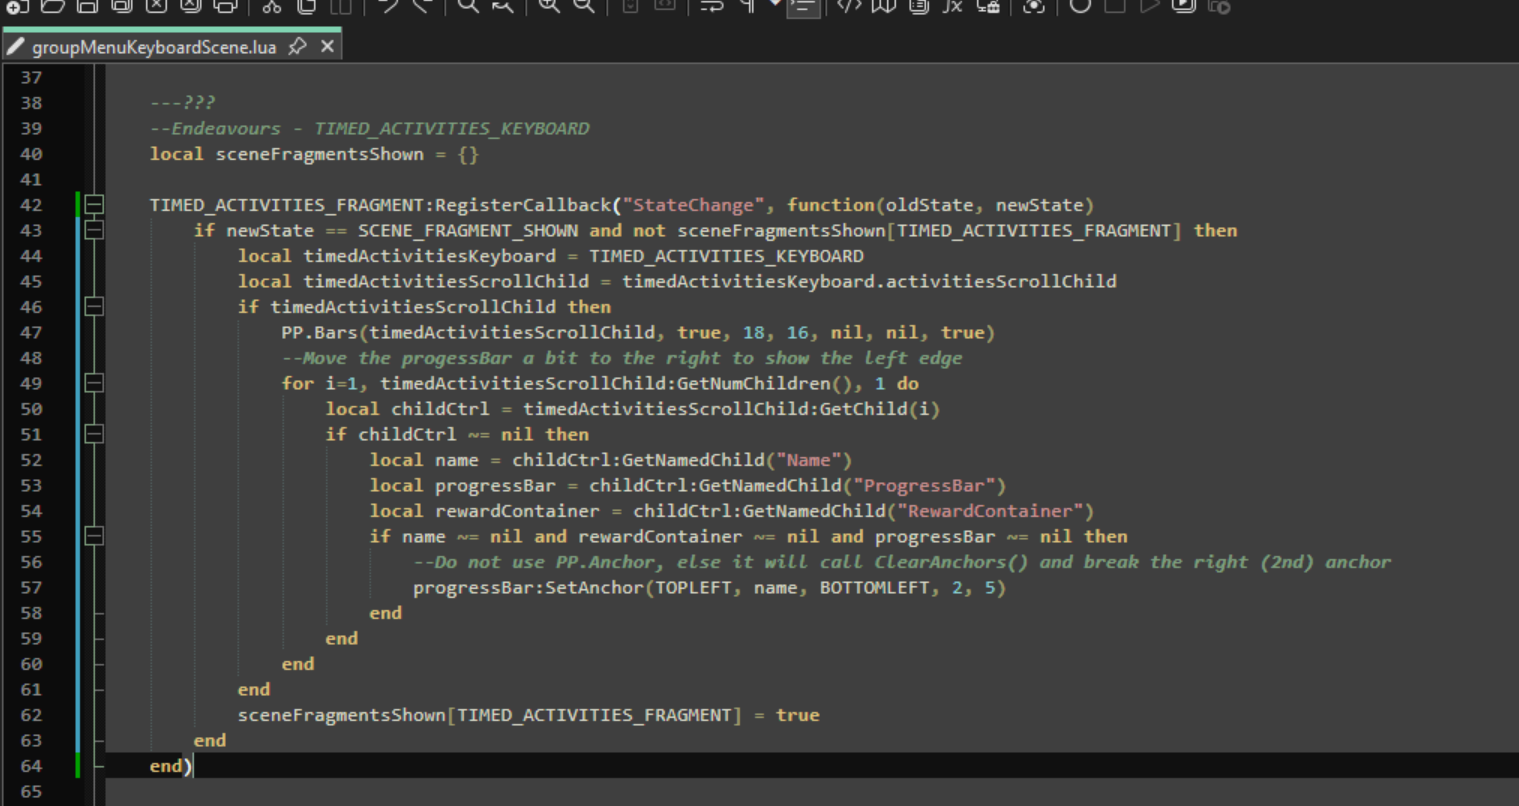Close the current document via toolbar

(156, 5)
